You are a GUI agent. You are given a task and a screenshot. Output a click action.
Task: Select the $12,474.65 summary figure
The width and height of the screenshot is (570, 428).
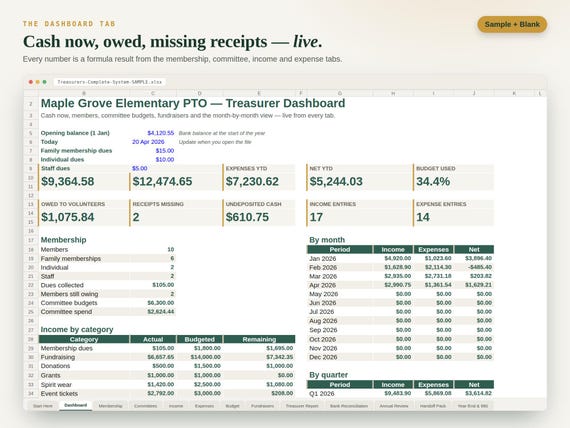pyautogui.click(x=162, y=181)
